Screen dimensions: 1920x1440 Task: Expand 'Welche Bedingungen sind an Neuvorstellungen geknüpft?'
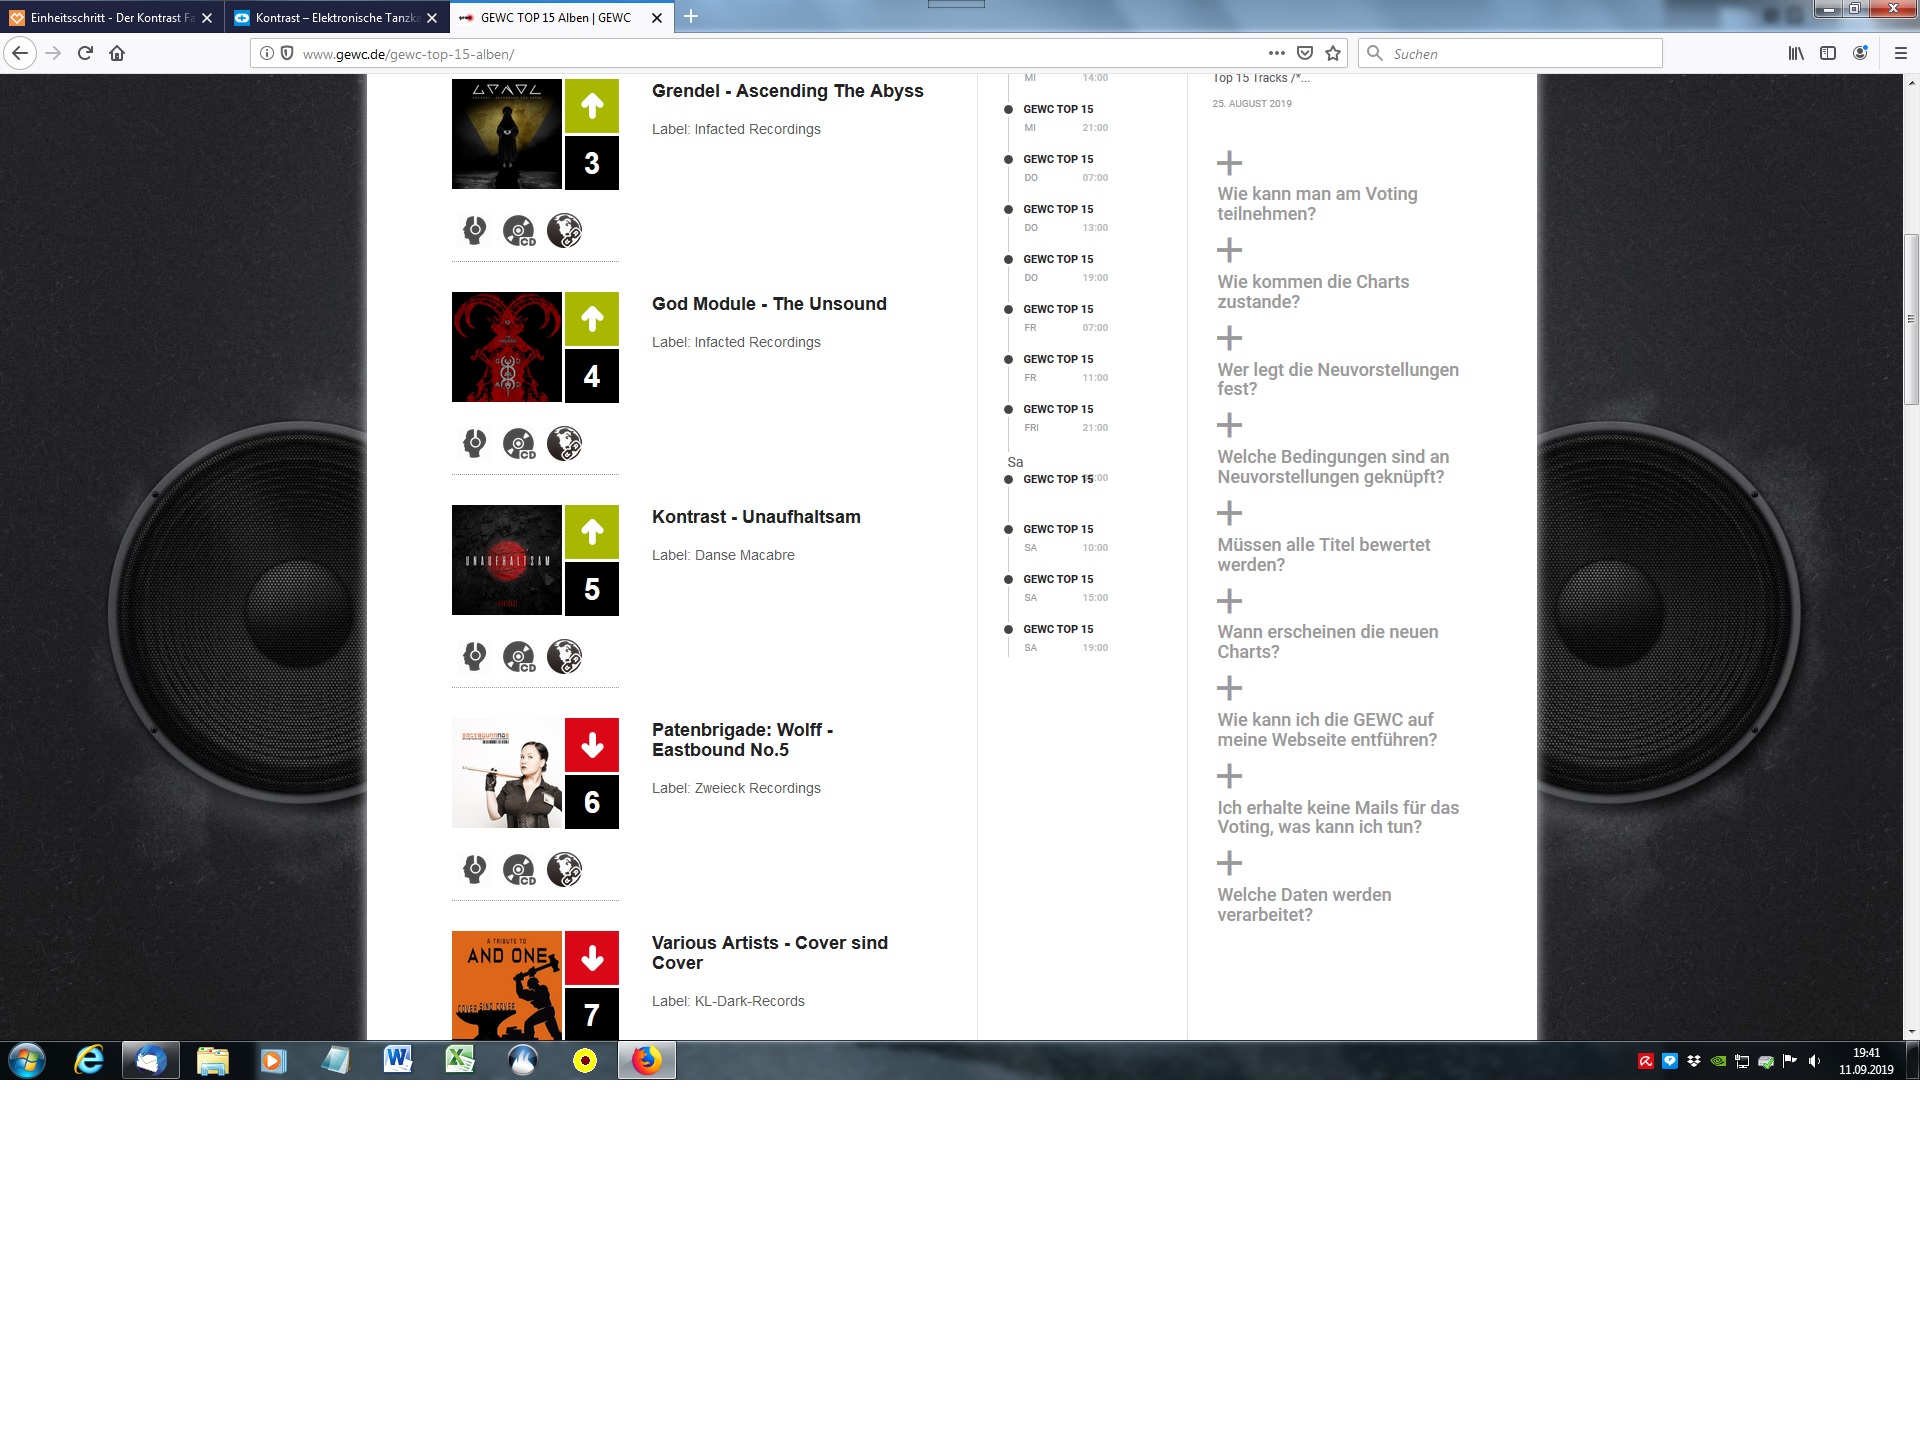1229,425
